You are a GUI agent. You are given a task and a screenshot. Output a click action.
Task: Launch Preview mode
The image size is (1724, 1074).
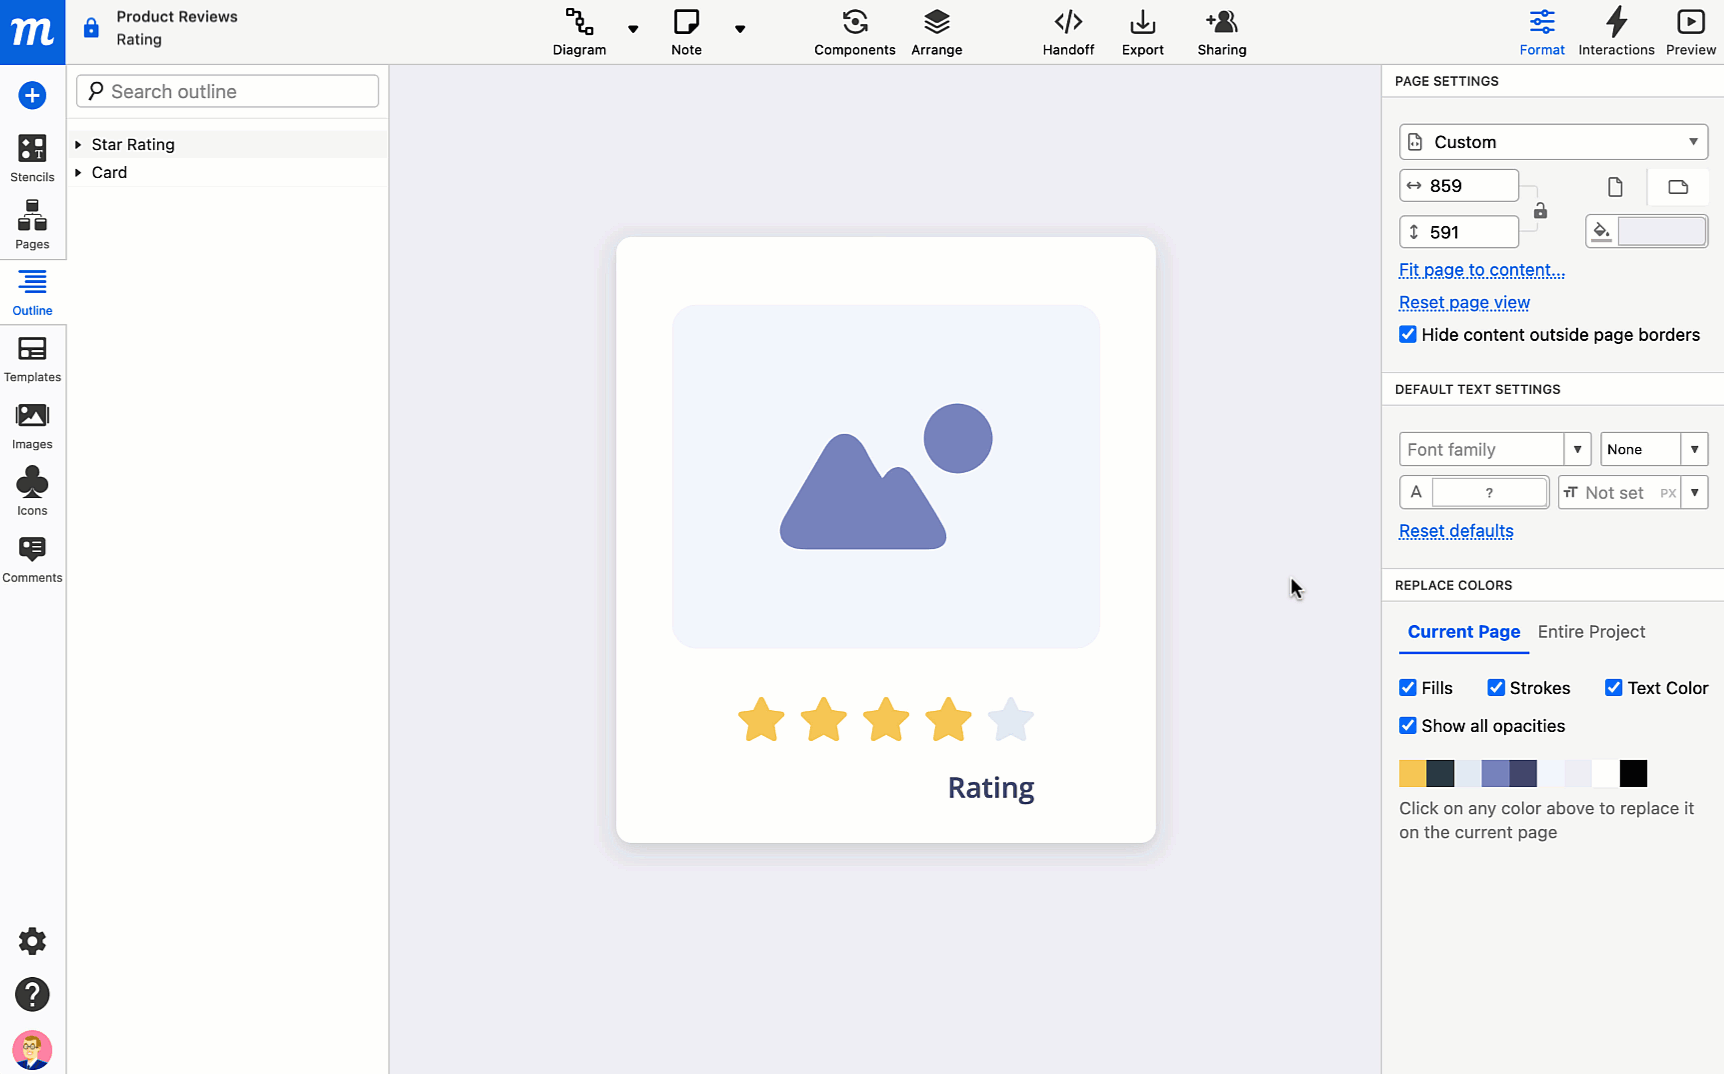[x=1690, y=32]
